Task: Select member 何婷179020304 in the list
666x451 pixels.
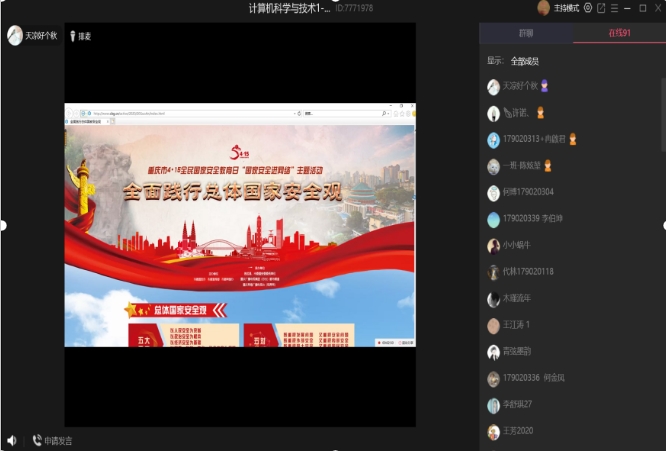Action: pyautogui.click(x=528, y=192)
